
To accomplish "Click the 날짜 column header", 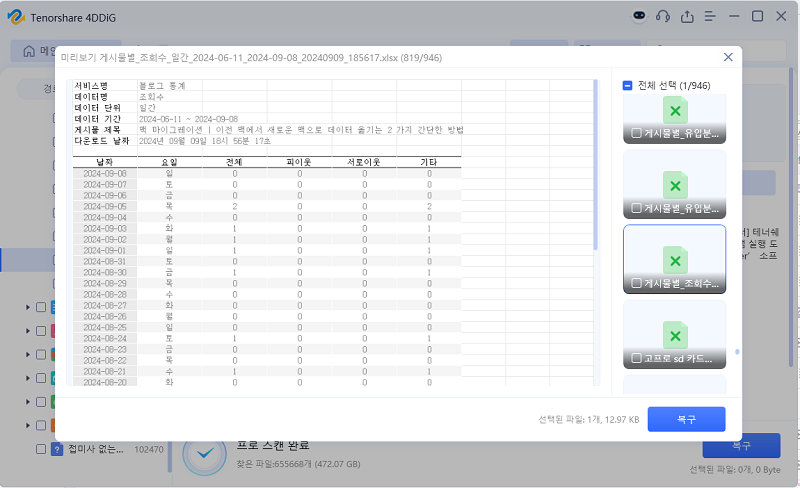I will 105,162.
